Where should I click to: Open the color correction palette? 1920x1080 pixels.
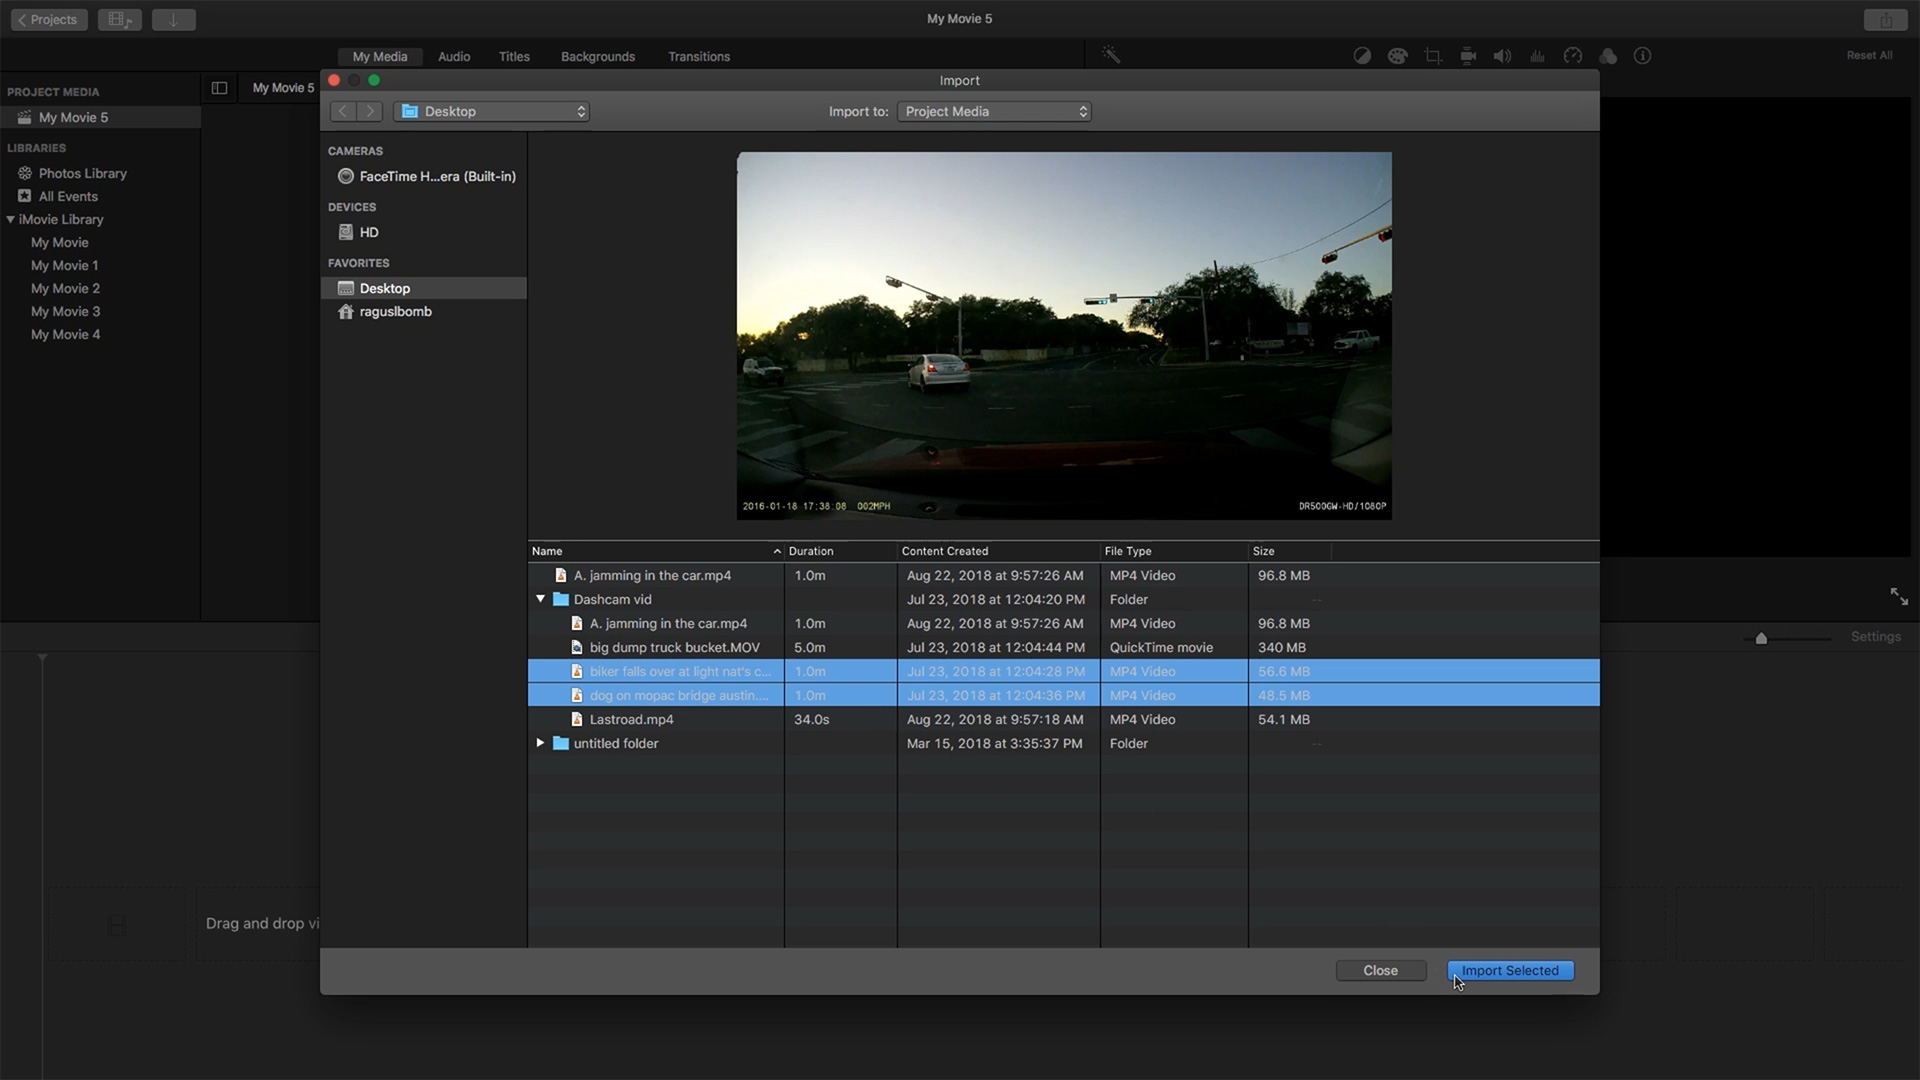click(x=1397, y=56)
